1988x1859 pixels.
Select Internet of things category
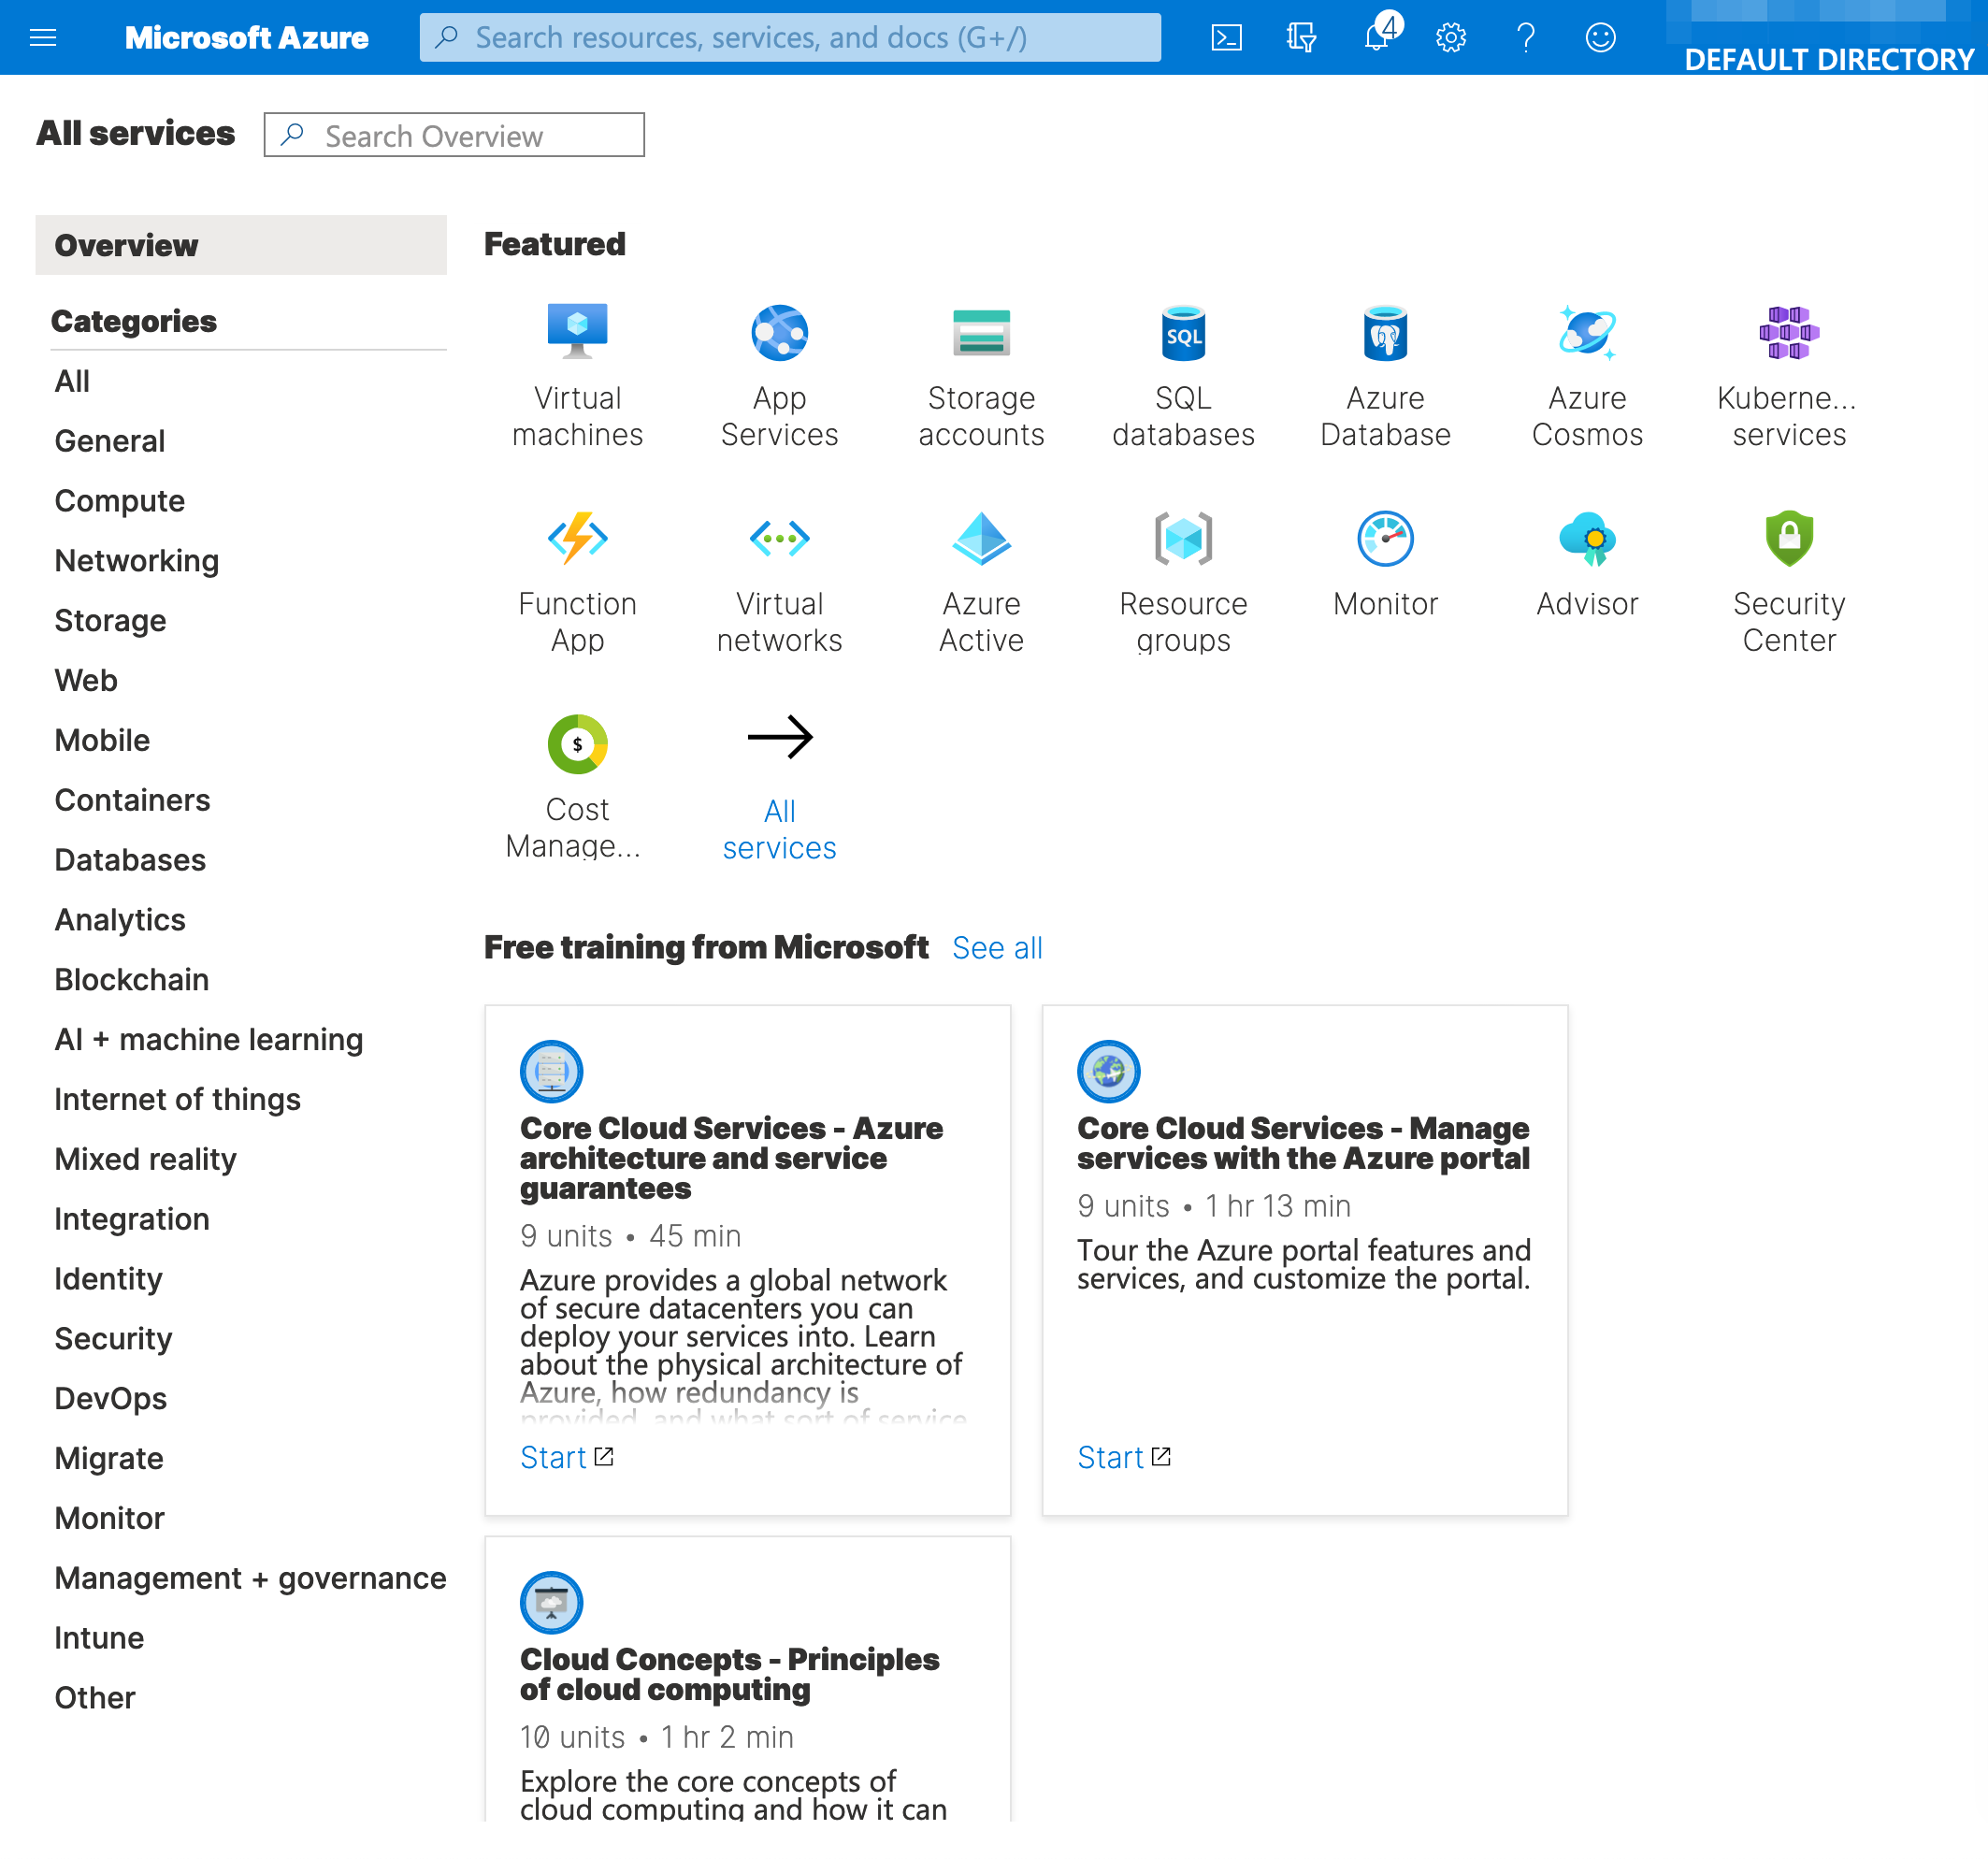click(x=177, y=1100)
